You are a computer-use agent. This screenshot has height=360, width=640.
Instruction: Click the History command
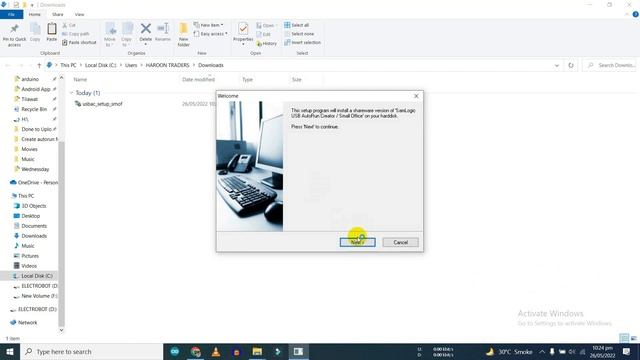(x=267, y=43)
